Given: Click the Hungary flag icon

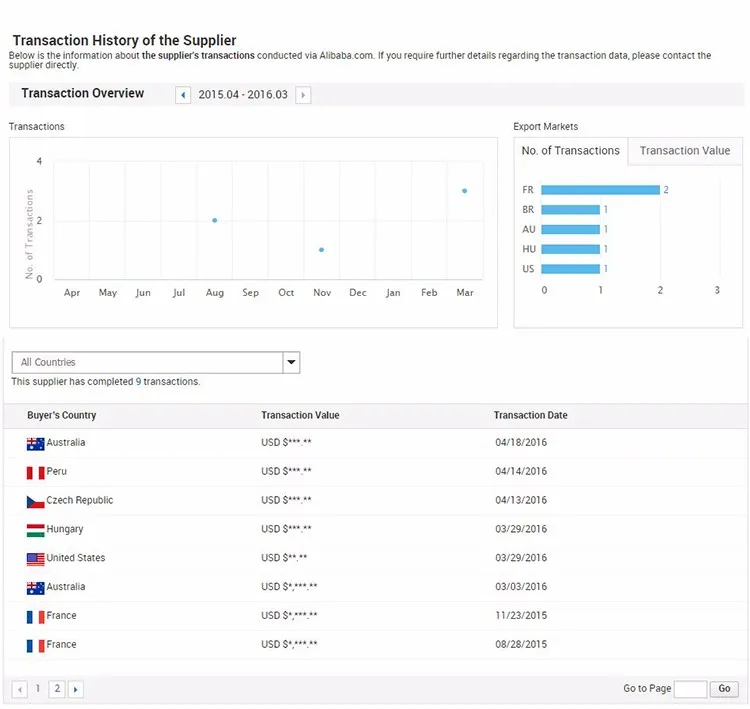Looking at the screenshot, I should (x=35, y=530).
